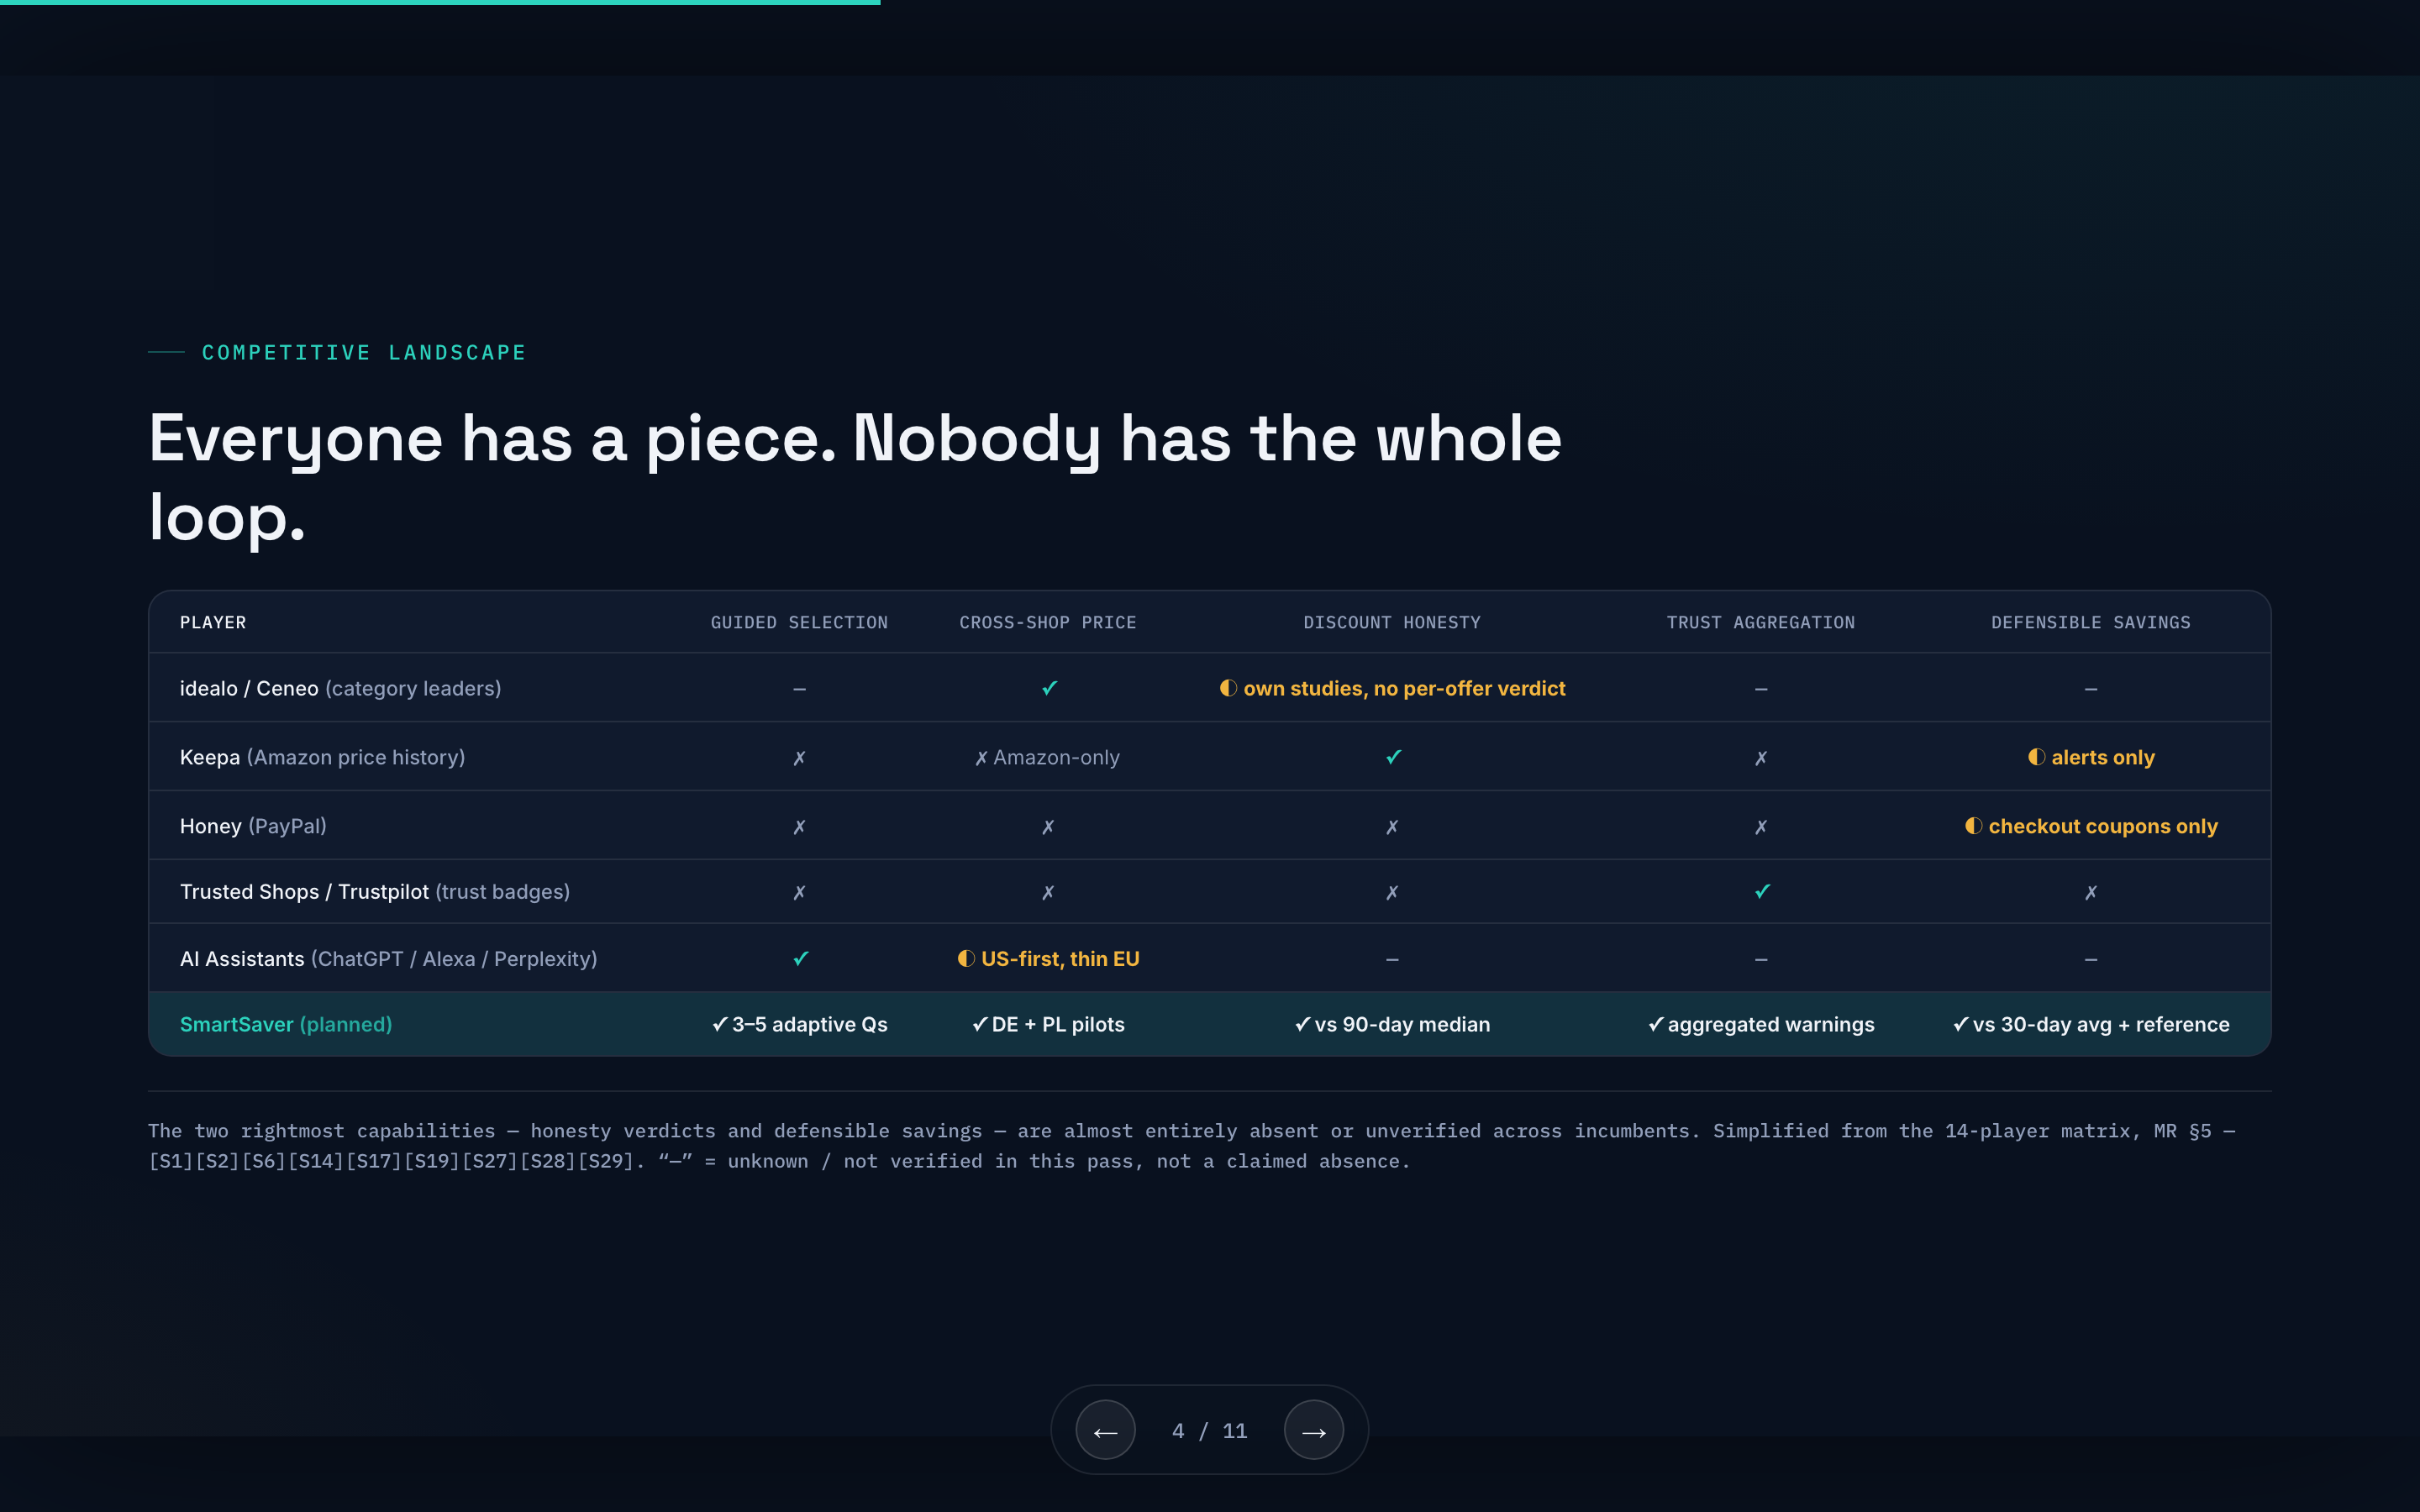The image size is (2420, 1512).
Task: Click the green check in Trusted Shops Trust Aggregation cell
Action: (1762, 891)
